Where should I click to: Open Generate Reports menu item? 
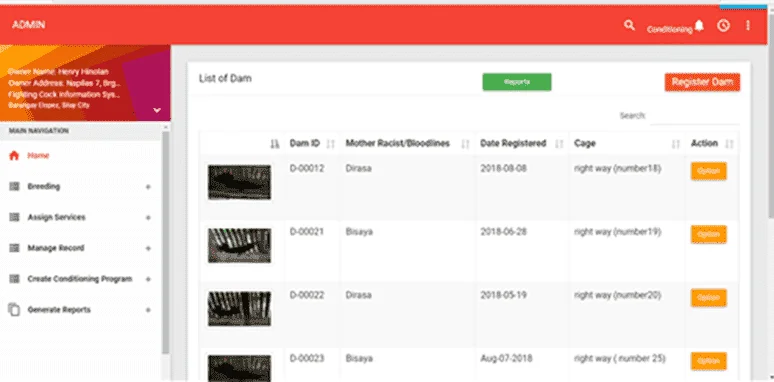(x=59, y=310)
